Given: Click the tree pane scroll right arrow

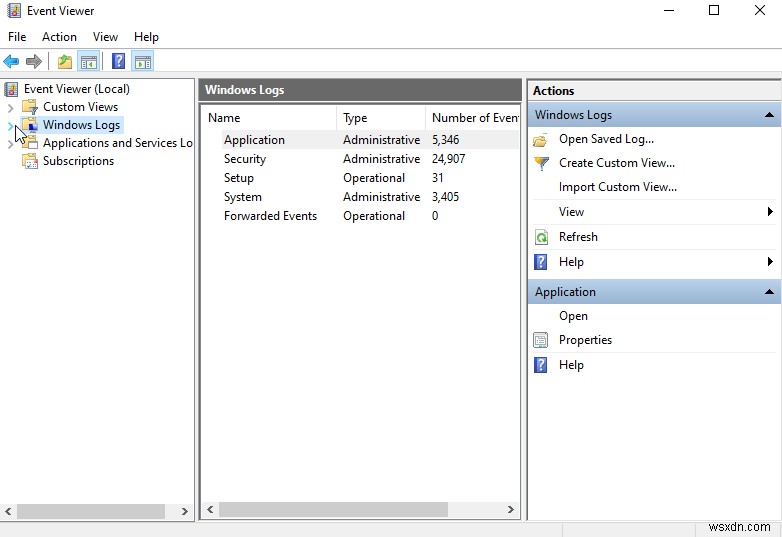Looking at the screenshot, I should pos(185,511).
